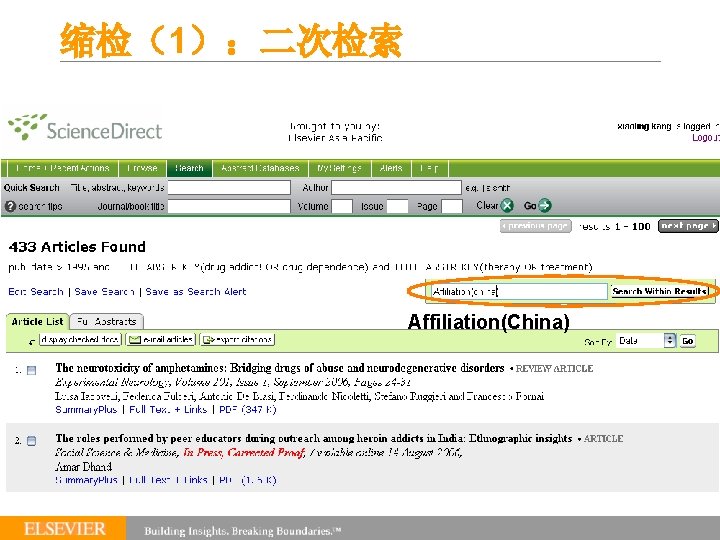Open SummaryPlus for Amar Dhand article
Image resolution: width=720 pixels, height=540 pixels.
(86, 480)
